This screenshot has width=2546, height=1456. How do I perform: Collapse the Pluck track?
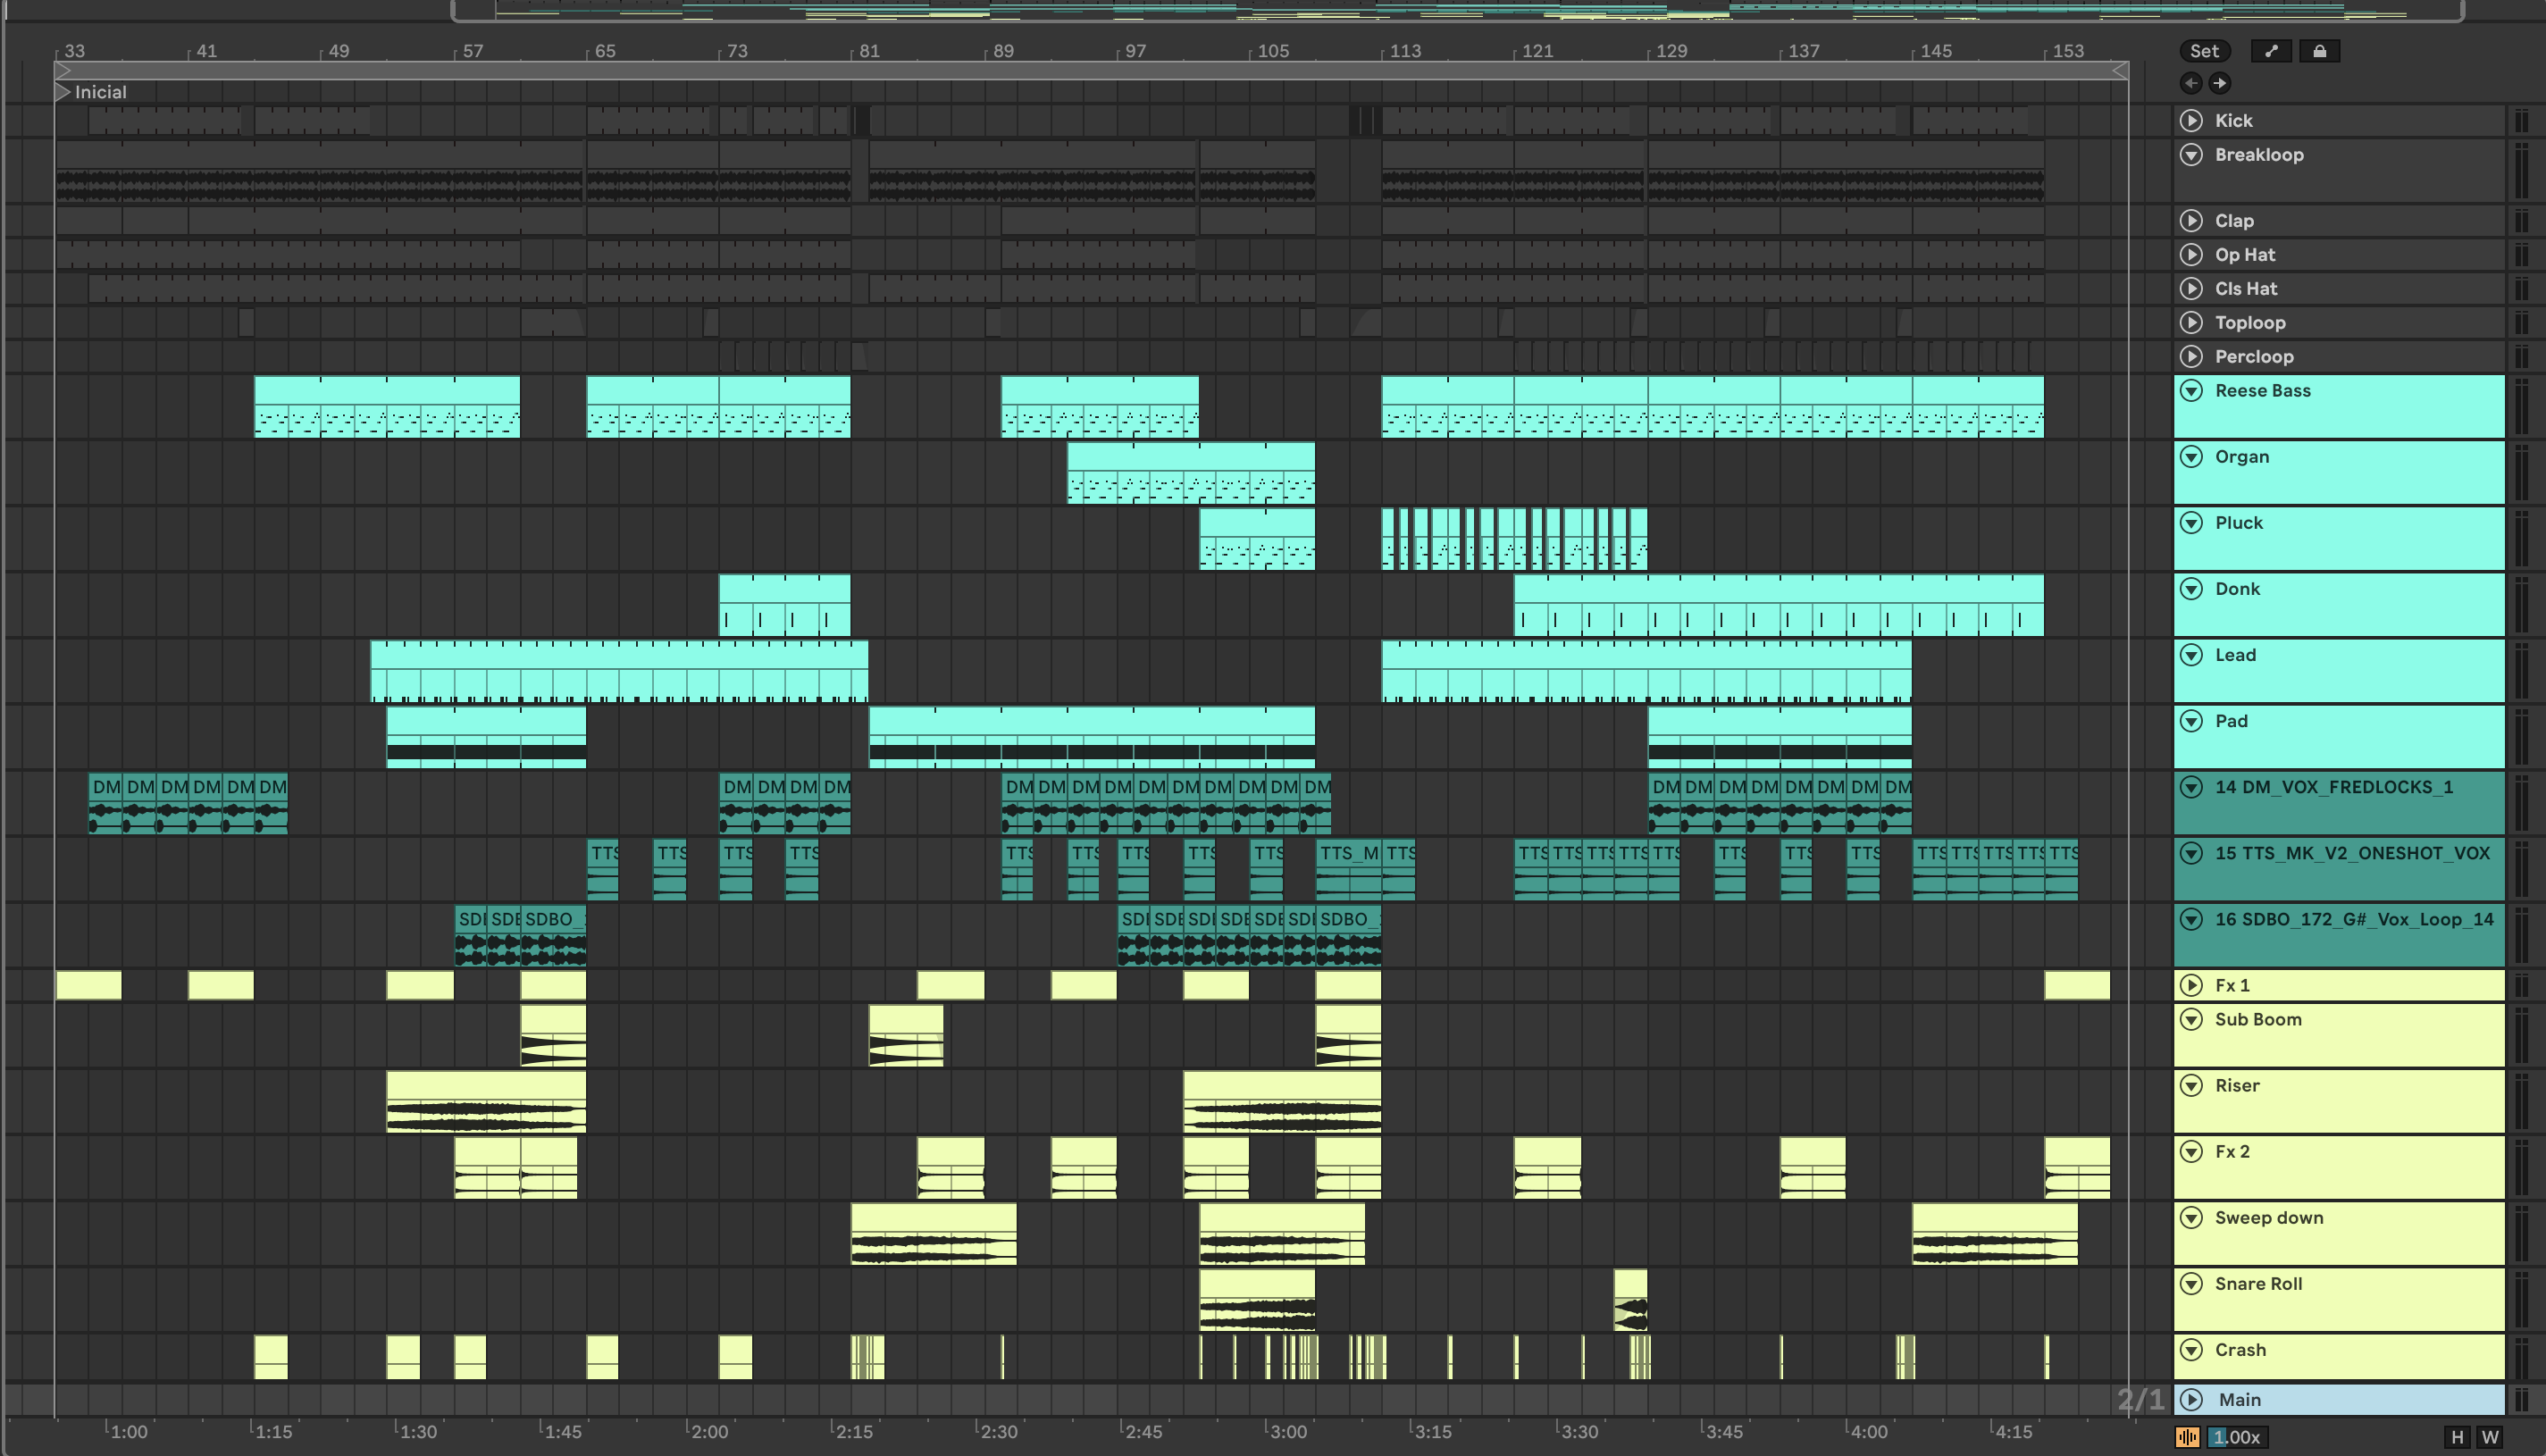click(x=2191, y=522)
